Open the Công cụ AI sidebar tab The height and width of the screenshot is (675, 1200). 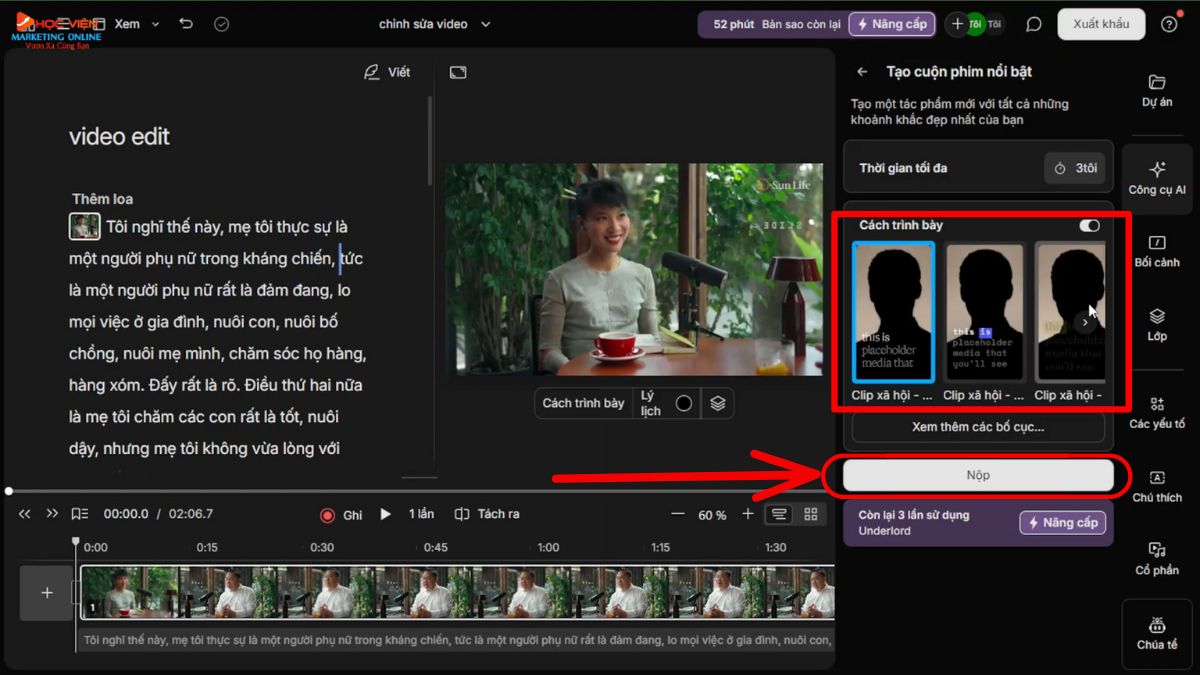pyautogui.click(x=1157, y=178)
